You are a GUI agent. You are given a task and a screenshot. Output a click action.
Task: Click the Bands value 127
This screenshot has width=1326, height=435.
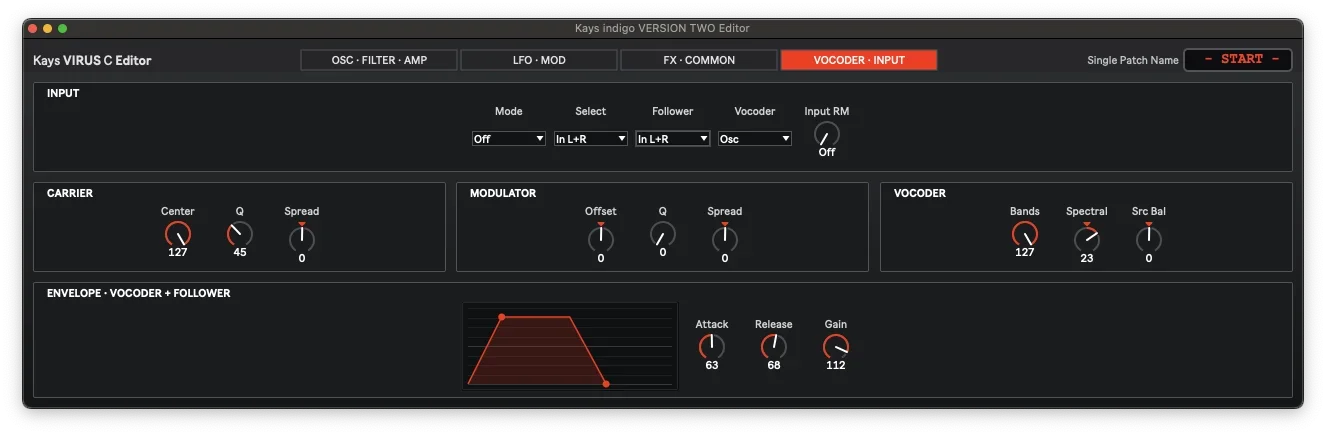[1025, 253]
